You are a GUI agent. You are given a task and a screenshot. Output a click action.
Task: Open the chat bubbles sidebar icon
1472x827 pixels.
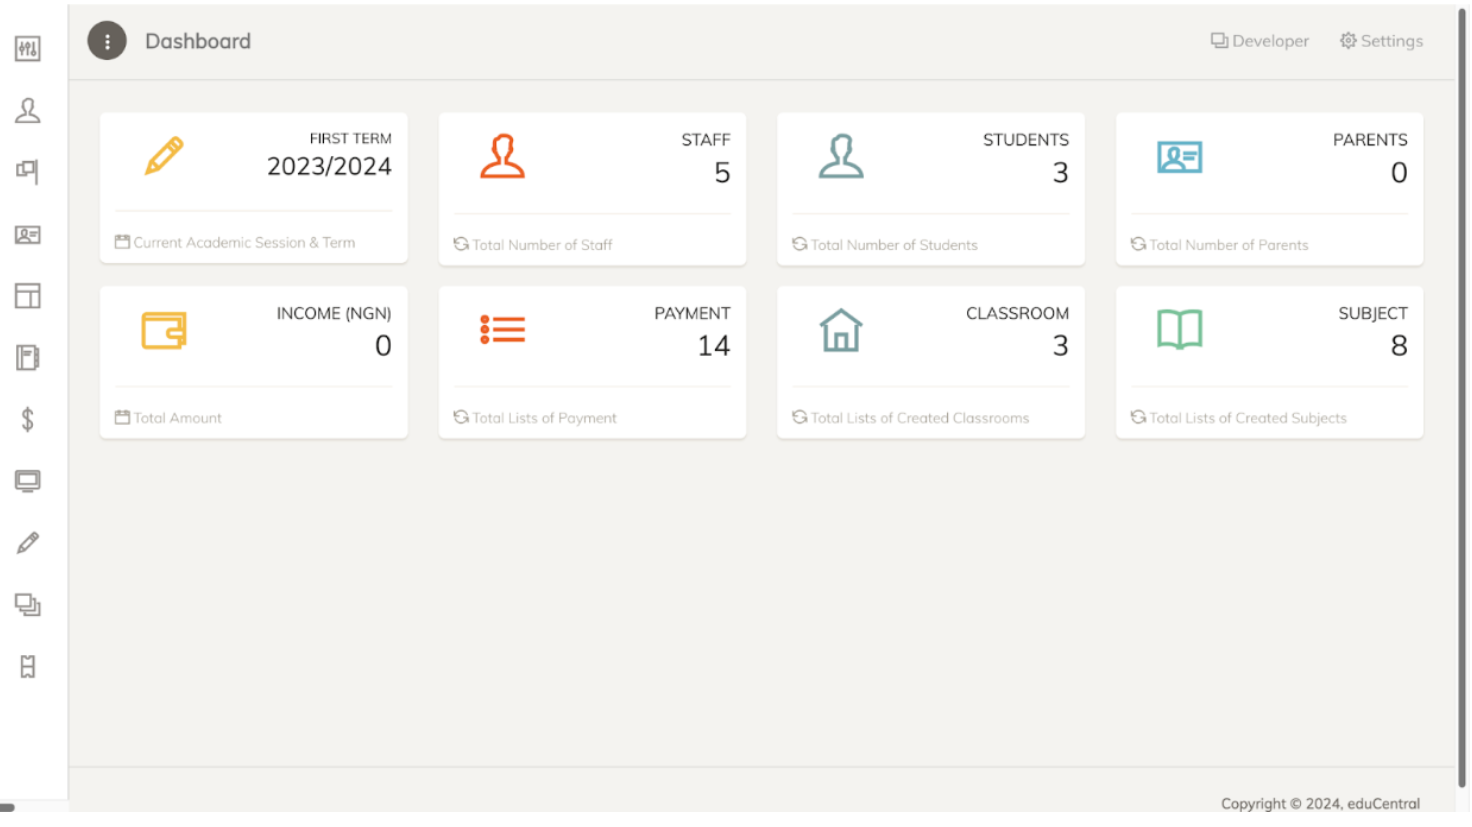click(28, 605)
